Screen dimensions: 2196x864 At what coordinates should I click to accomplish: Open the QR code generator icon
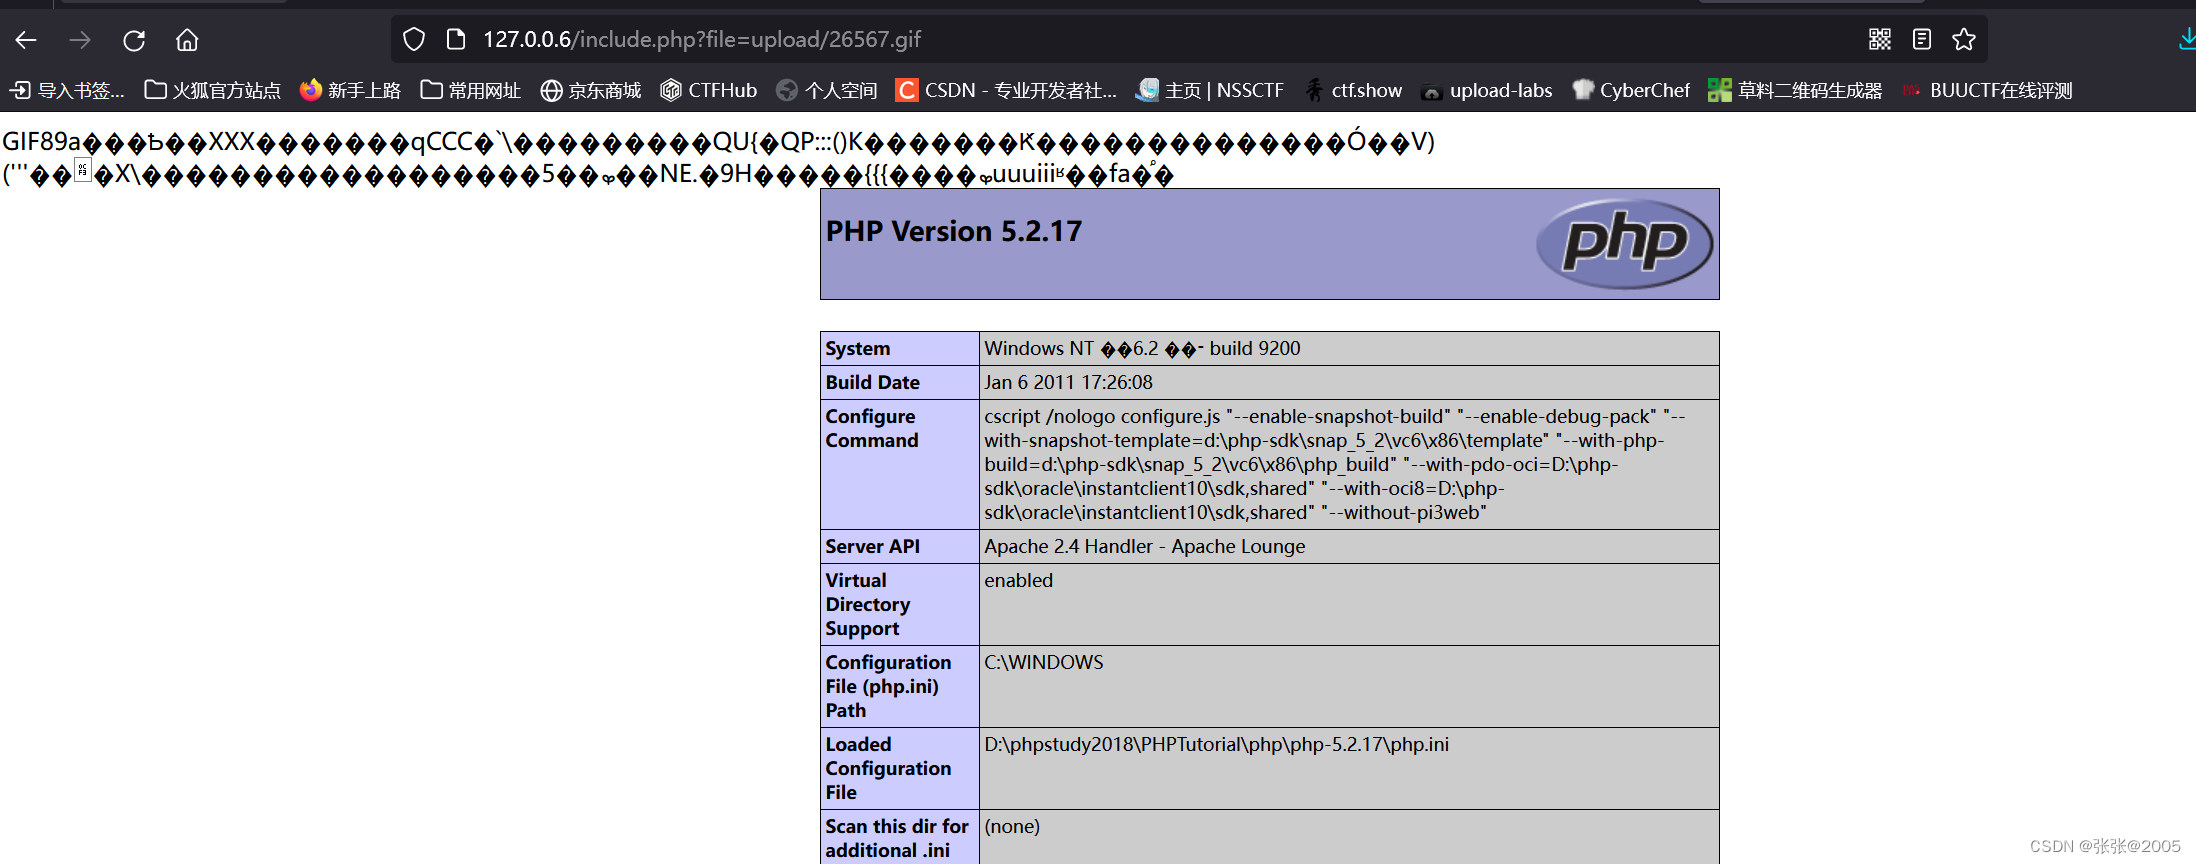point(1880,40)
